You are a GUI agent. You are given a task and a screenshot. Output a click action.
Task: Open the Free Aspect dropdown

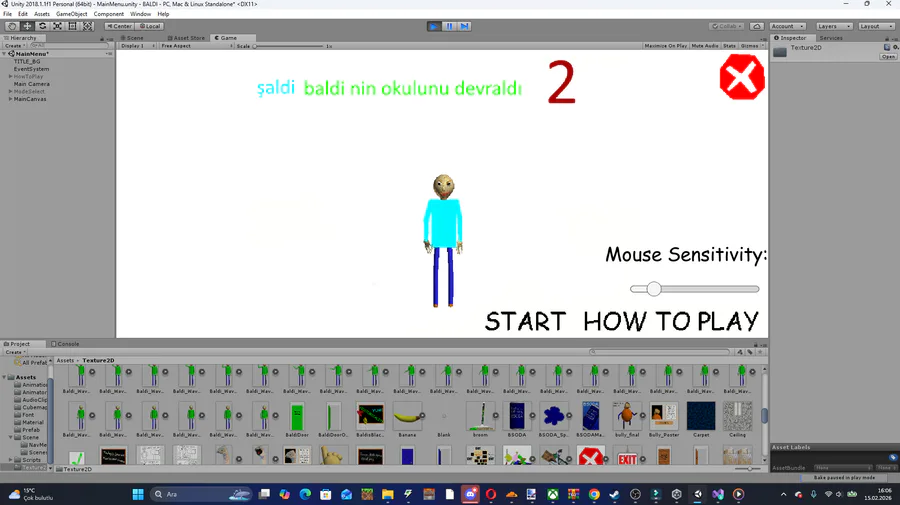point(196,46)
